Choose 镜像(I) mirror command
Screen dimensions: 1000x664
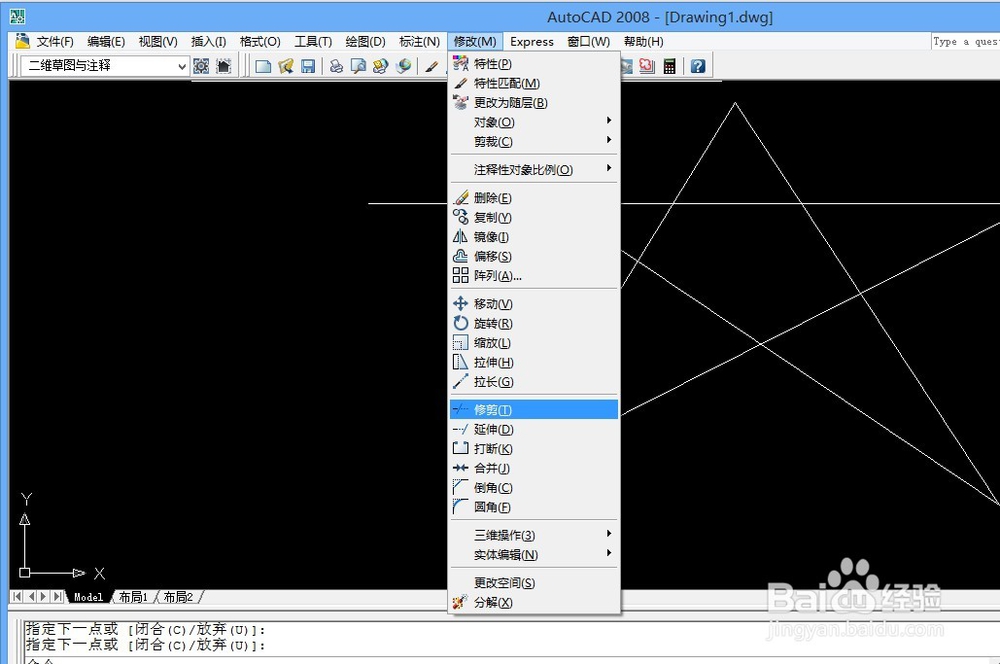534,237
